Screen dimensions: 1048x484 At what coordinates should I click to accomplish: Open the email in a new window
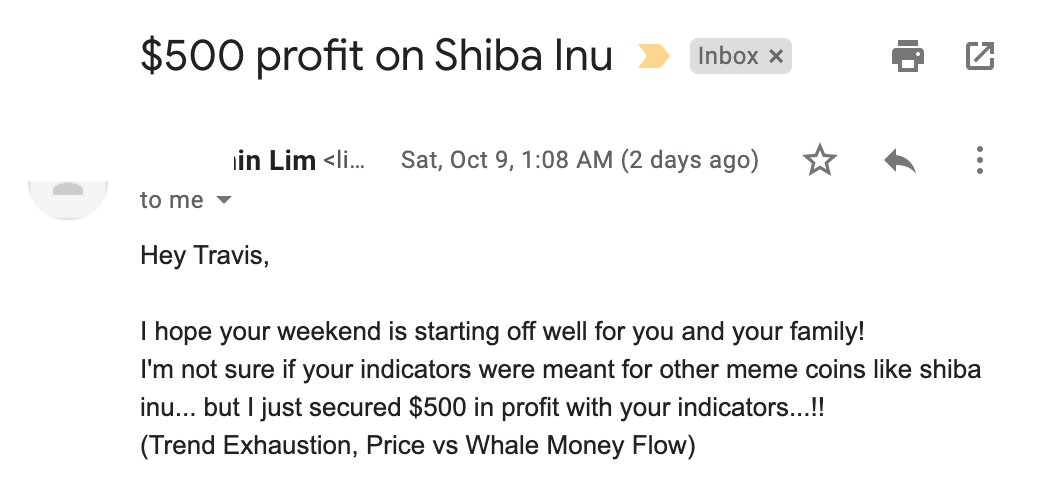point(980,55)
